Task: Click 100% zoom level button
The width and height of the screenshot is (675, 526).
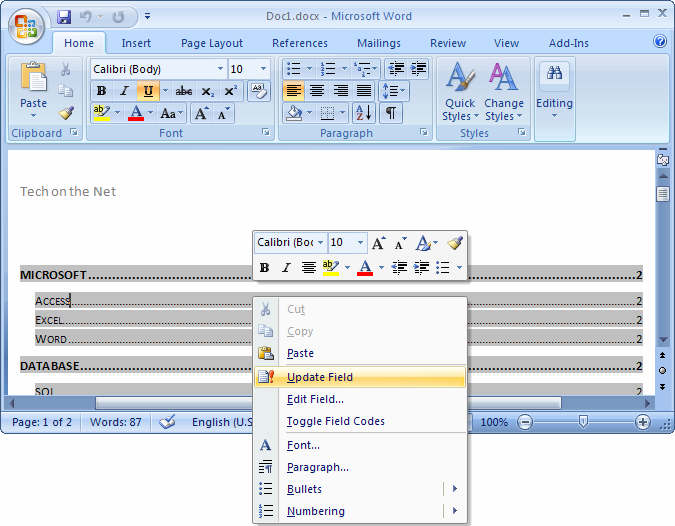Action: click(x=494, y=422)
